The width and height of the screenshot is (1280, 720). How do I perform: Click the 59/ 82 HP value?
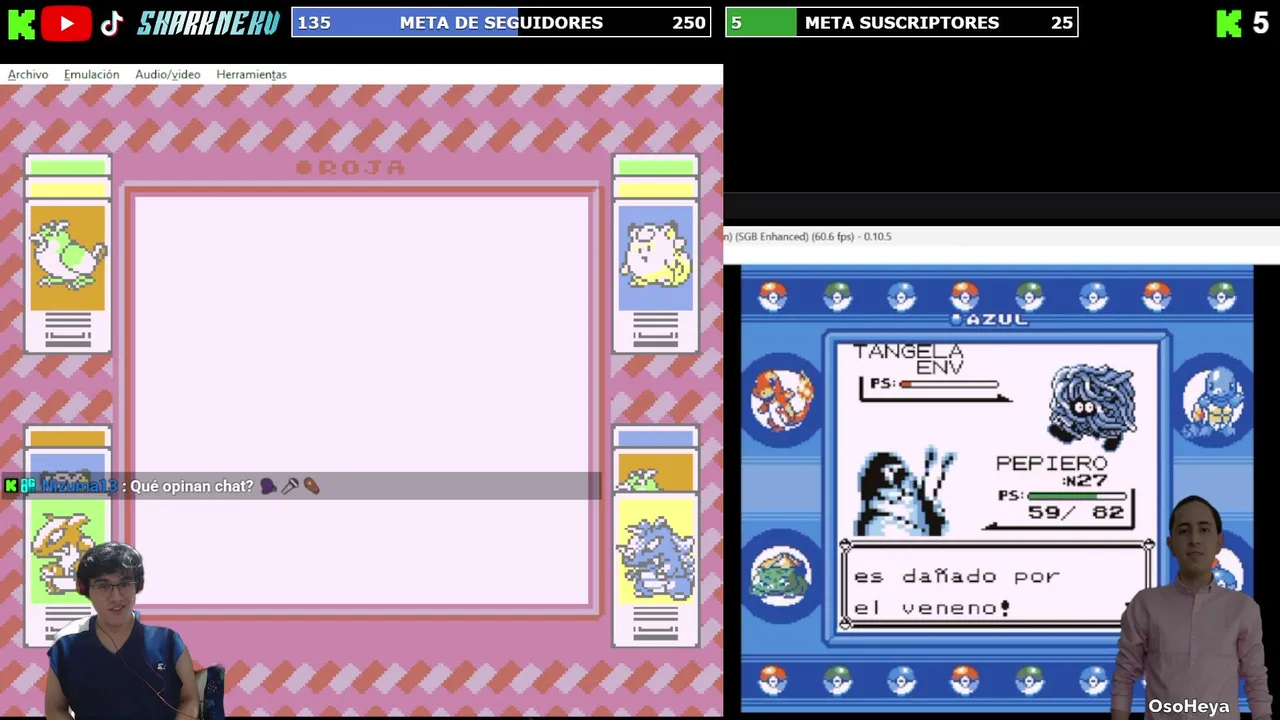click(1075, 512)
